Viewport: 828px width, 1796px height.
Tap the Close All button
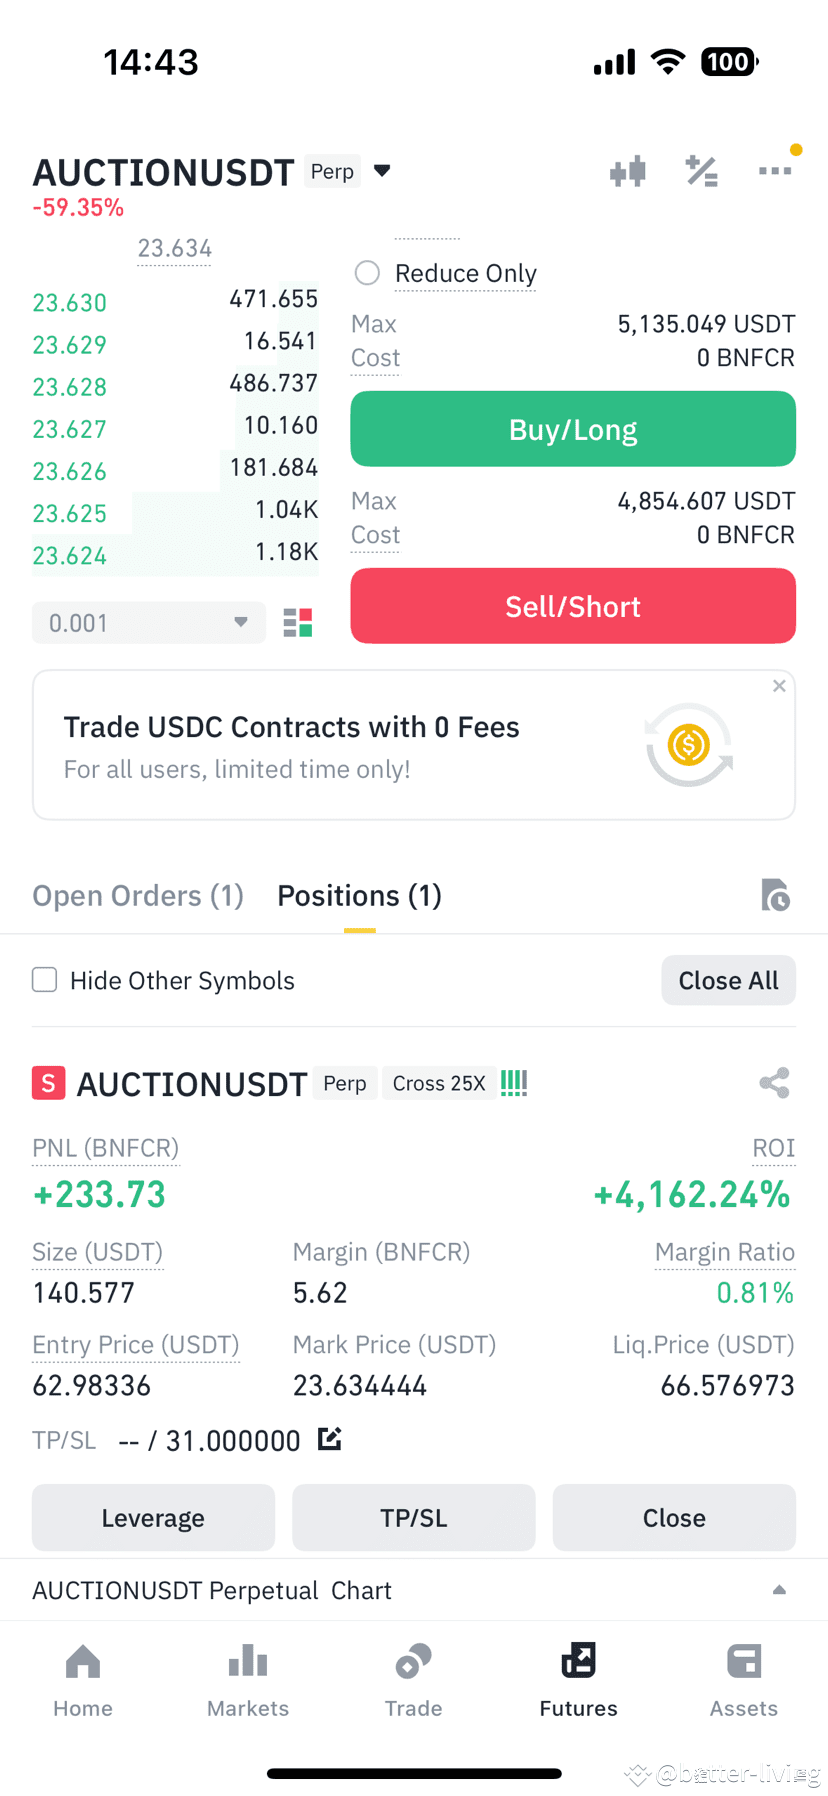pyautogui.click(x=728, y=980)
